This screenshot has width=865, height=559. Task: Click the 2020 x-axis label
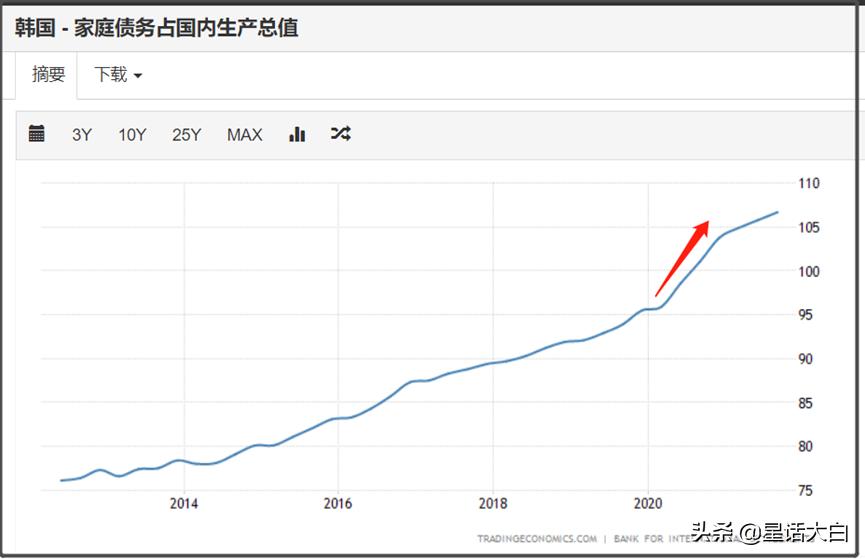click(648, 503)
